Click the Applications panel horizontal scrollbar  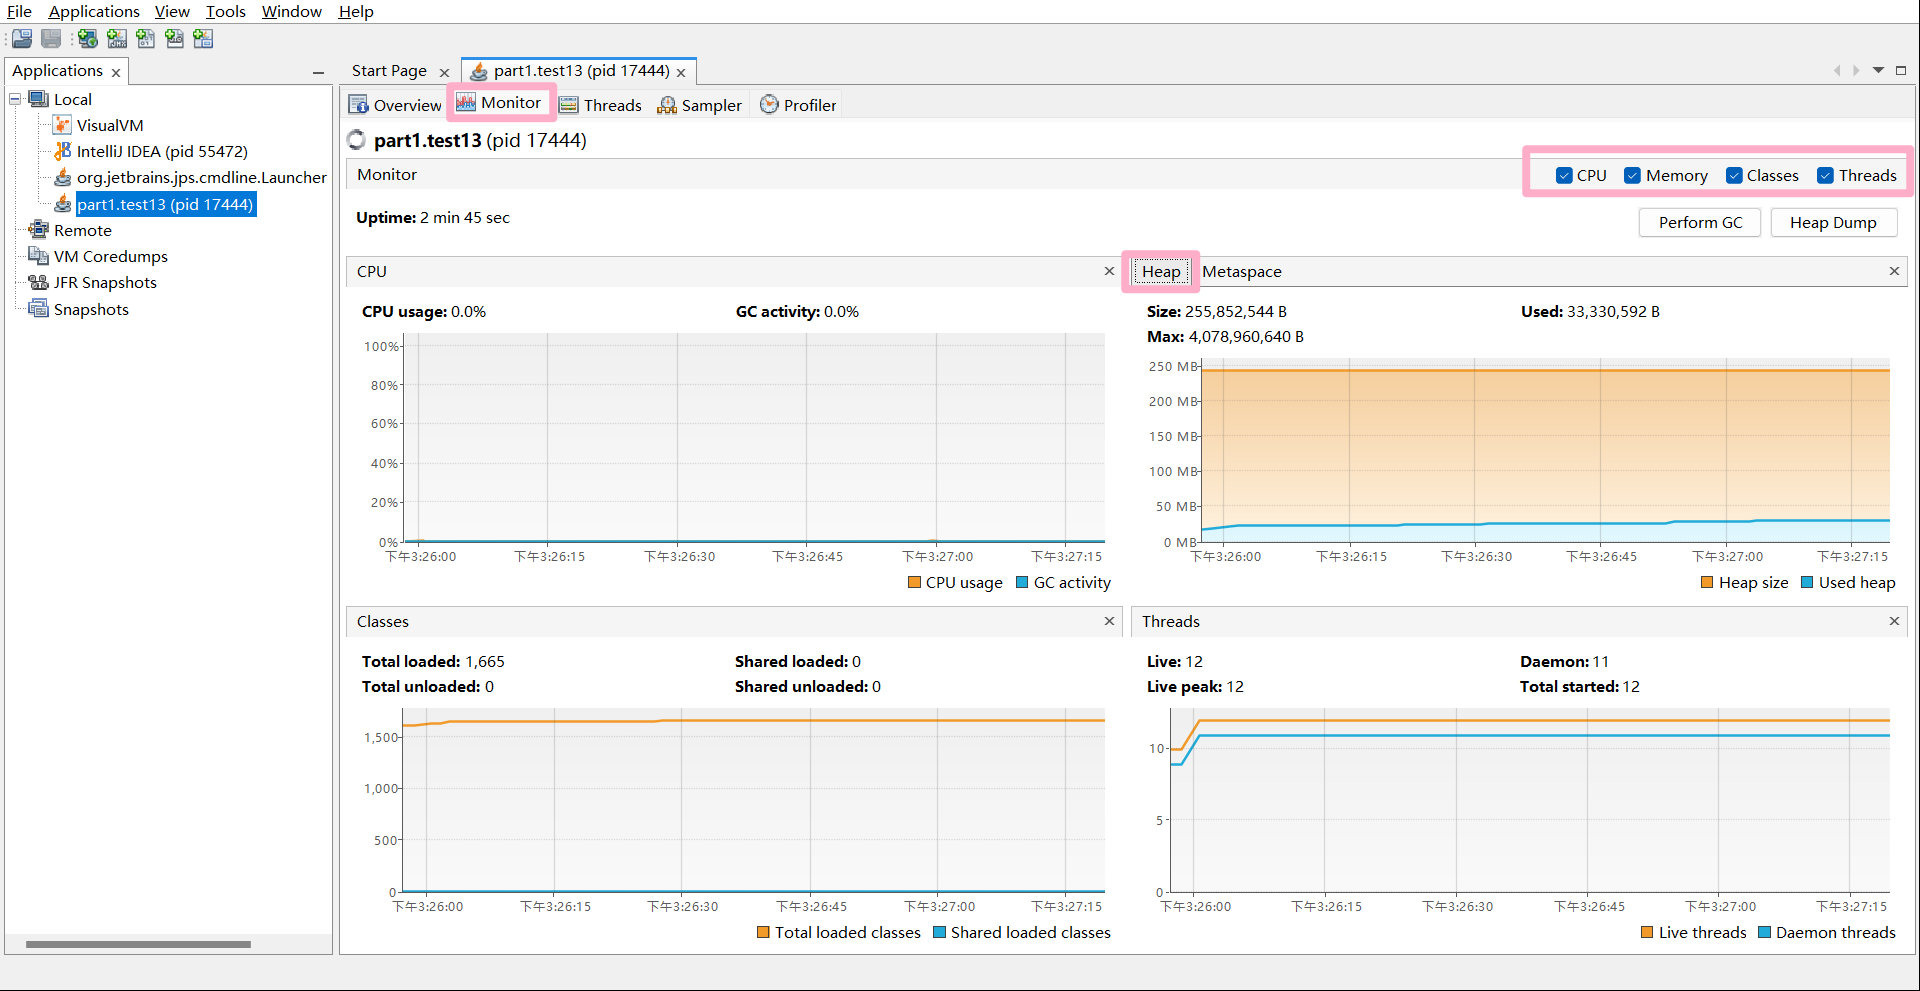tap(138, 944)
